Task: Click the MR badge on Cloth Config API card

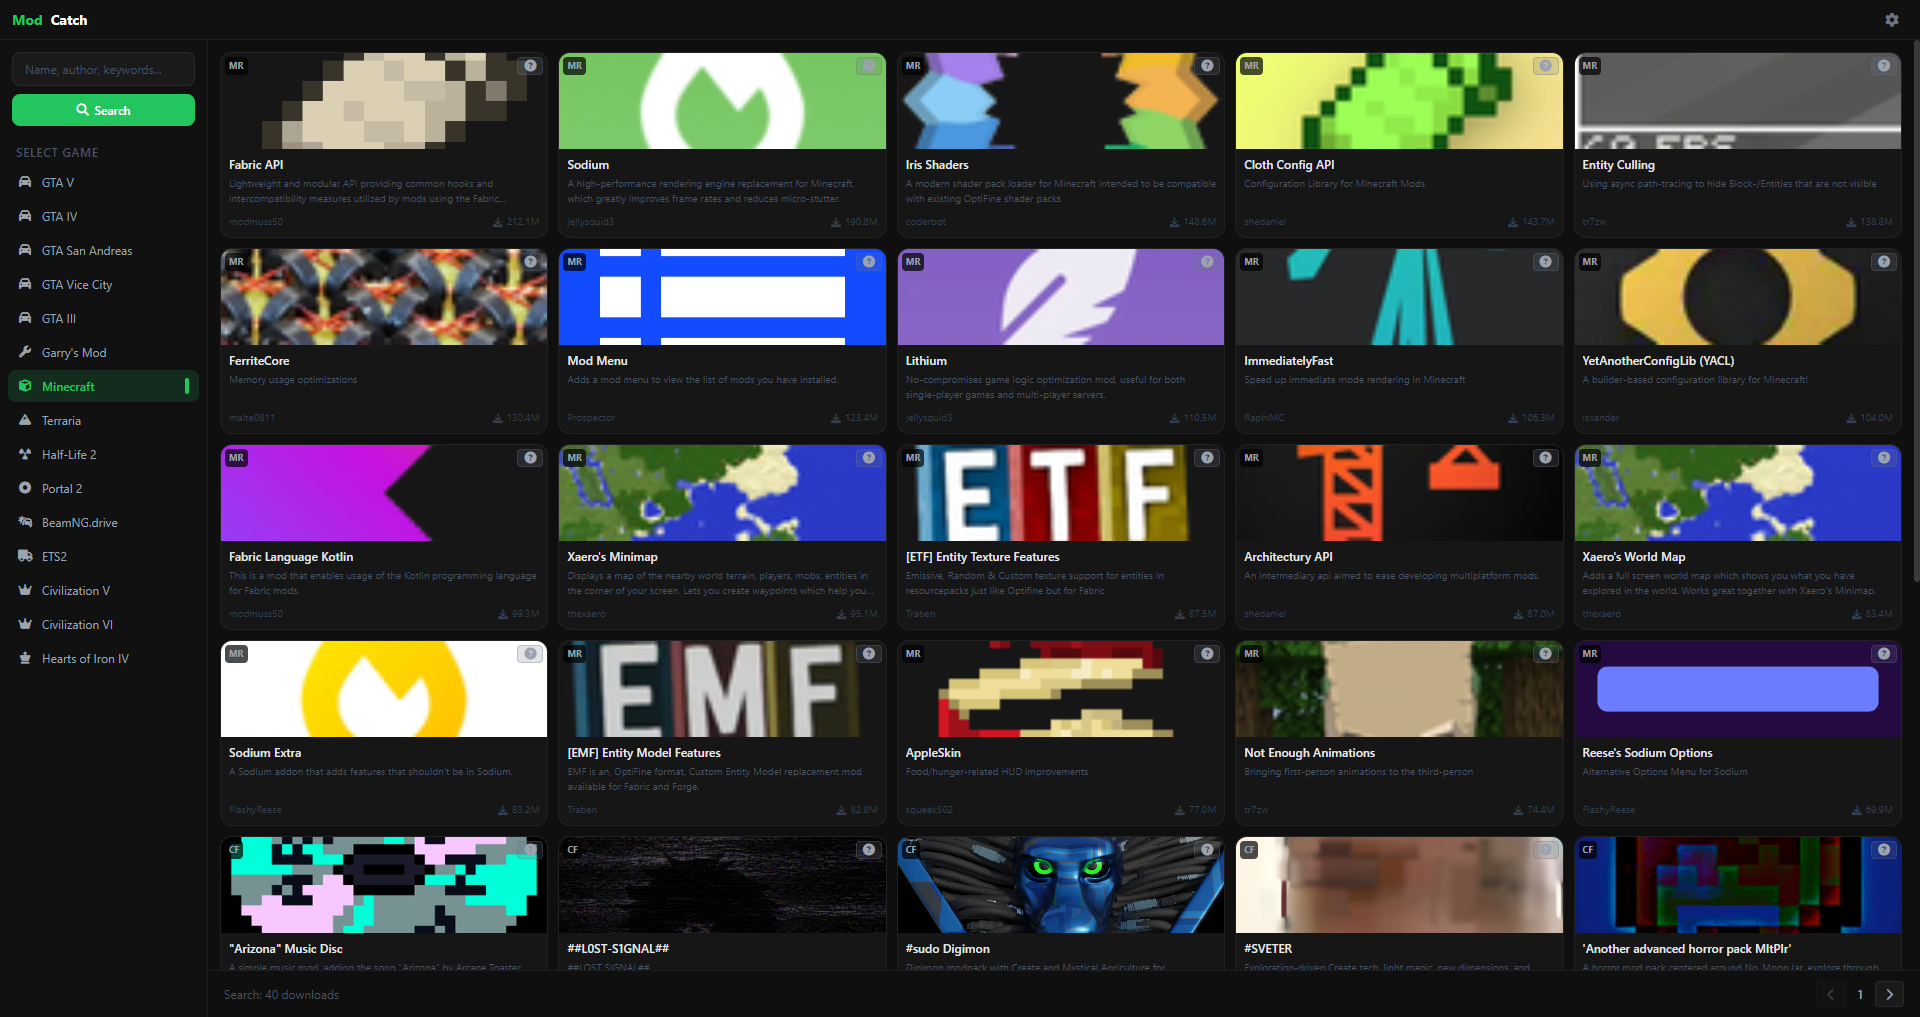Action: click(1252, 66)
